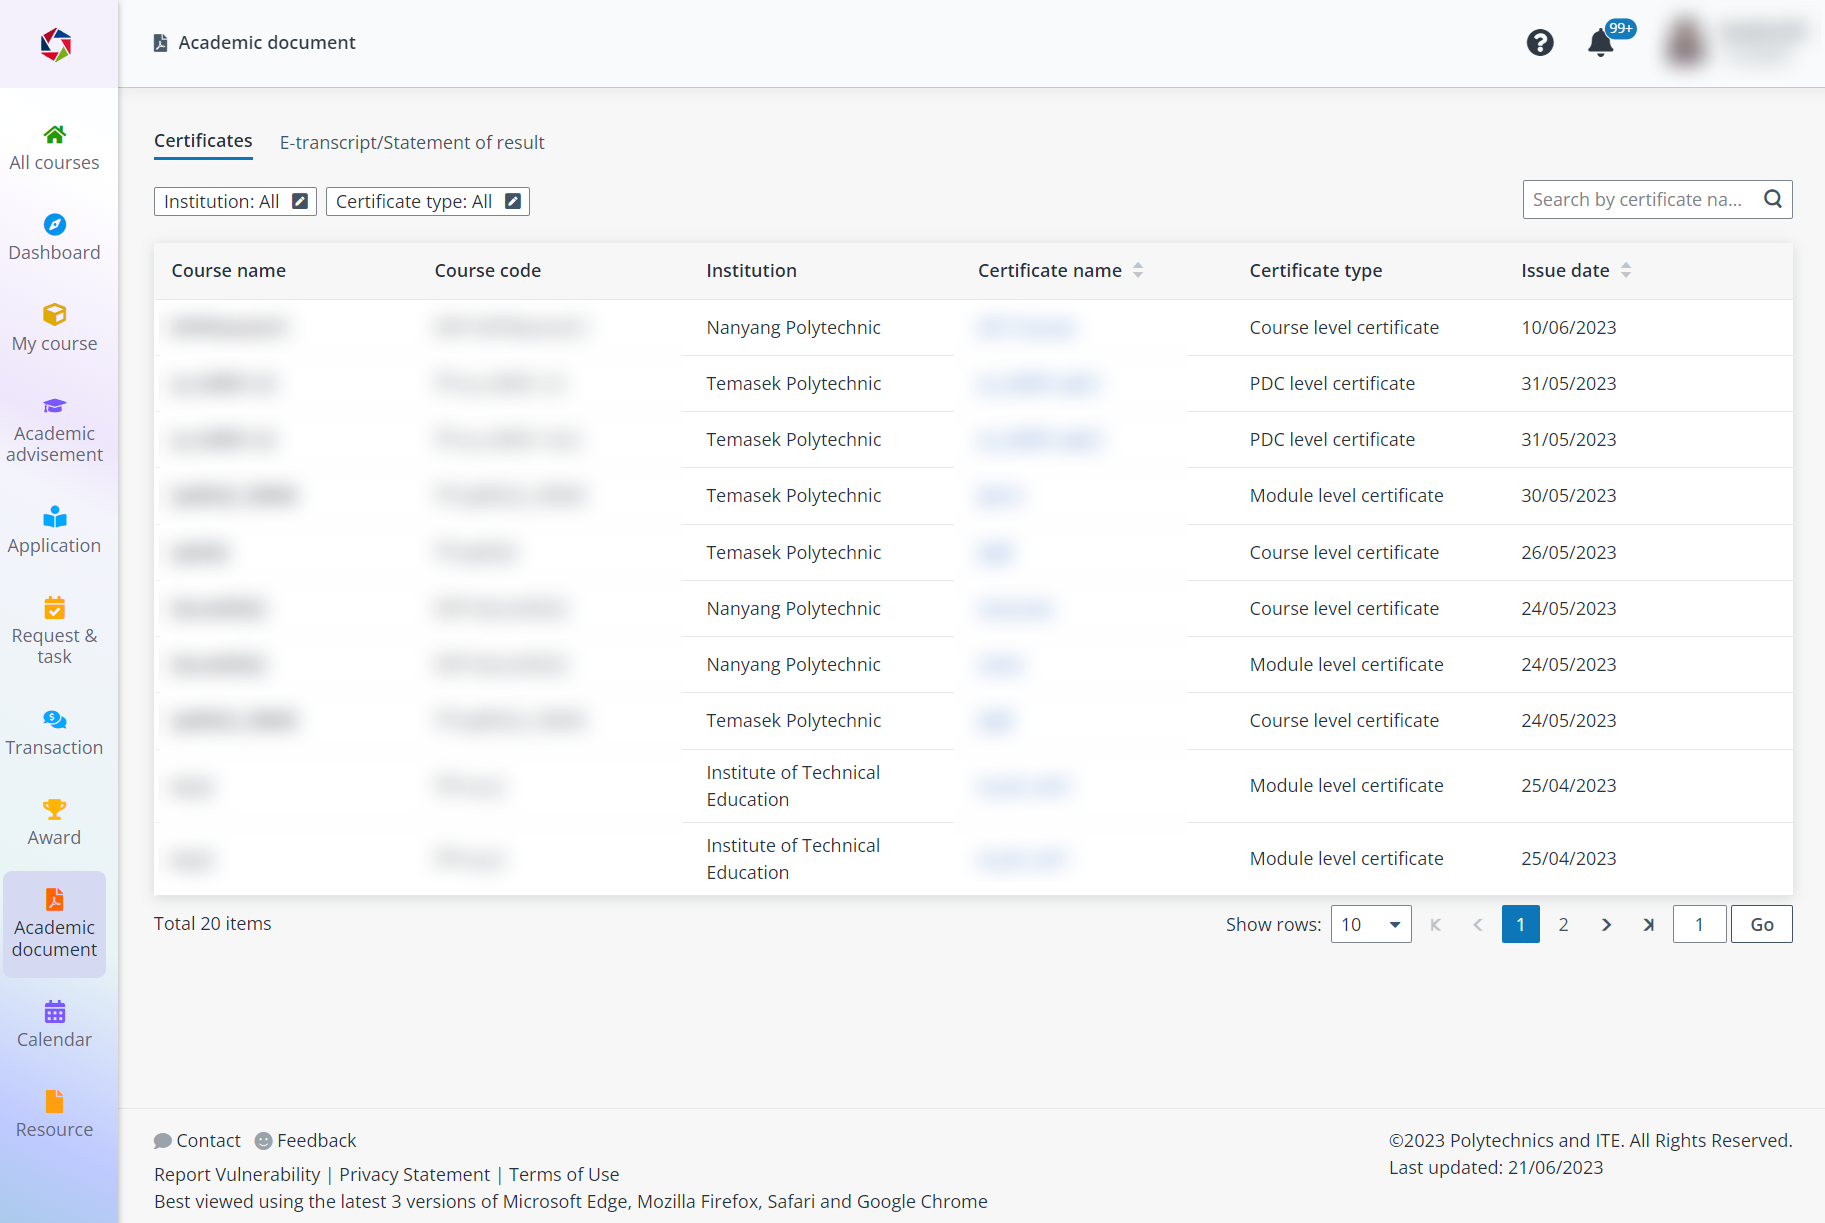Sort by Issue date column

(1626, 270)
